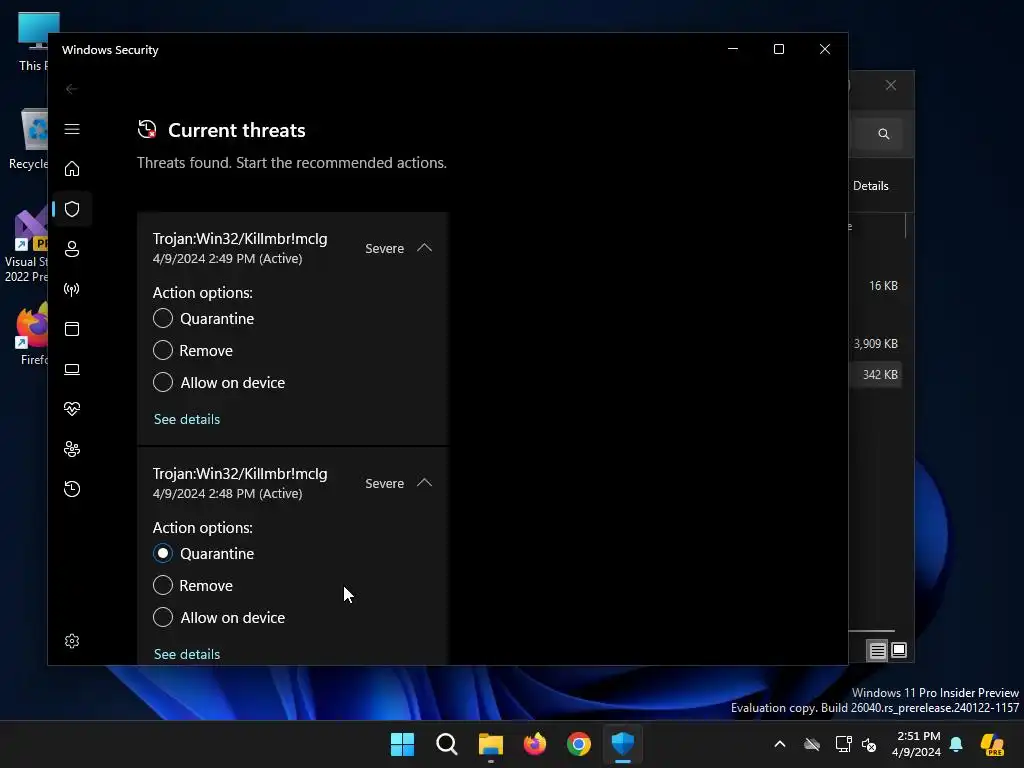The width and height of the screenshot is (1024, 768).
Task: Select Quarantine for the 2:48 PM threat
Action: 163,553
